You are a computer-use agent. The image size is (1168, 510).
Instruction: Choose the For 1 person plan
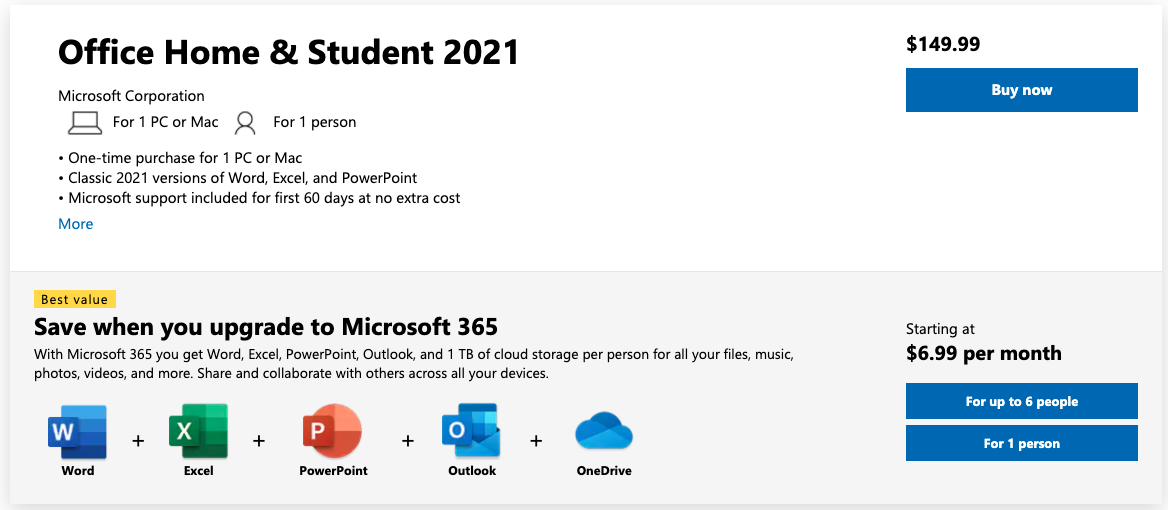point(1021,443)
